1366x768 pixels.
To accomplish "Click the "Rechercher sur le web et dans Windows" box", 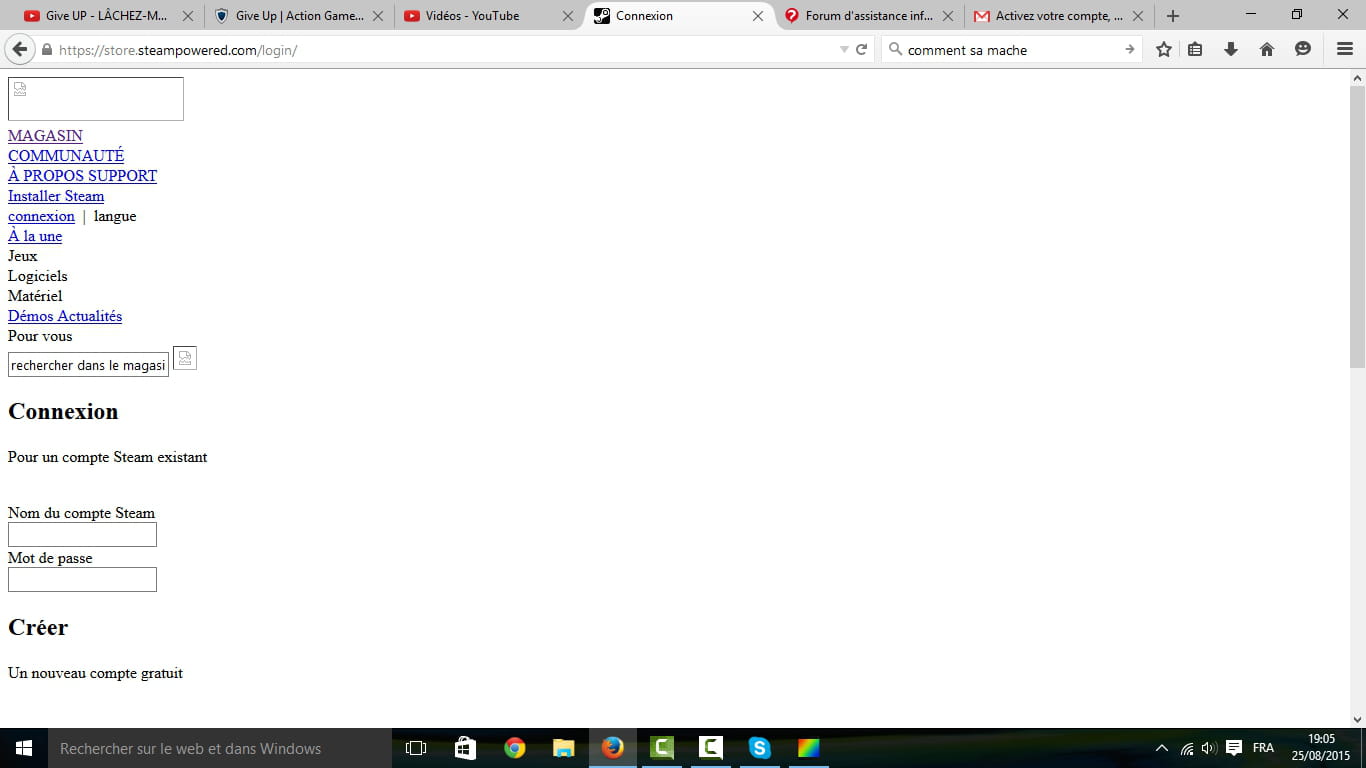I will coord(220,748).
